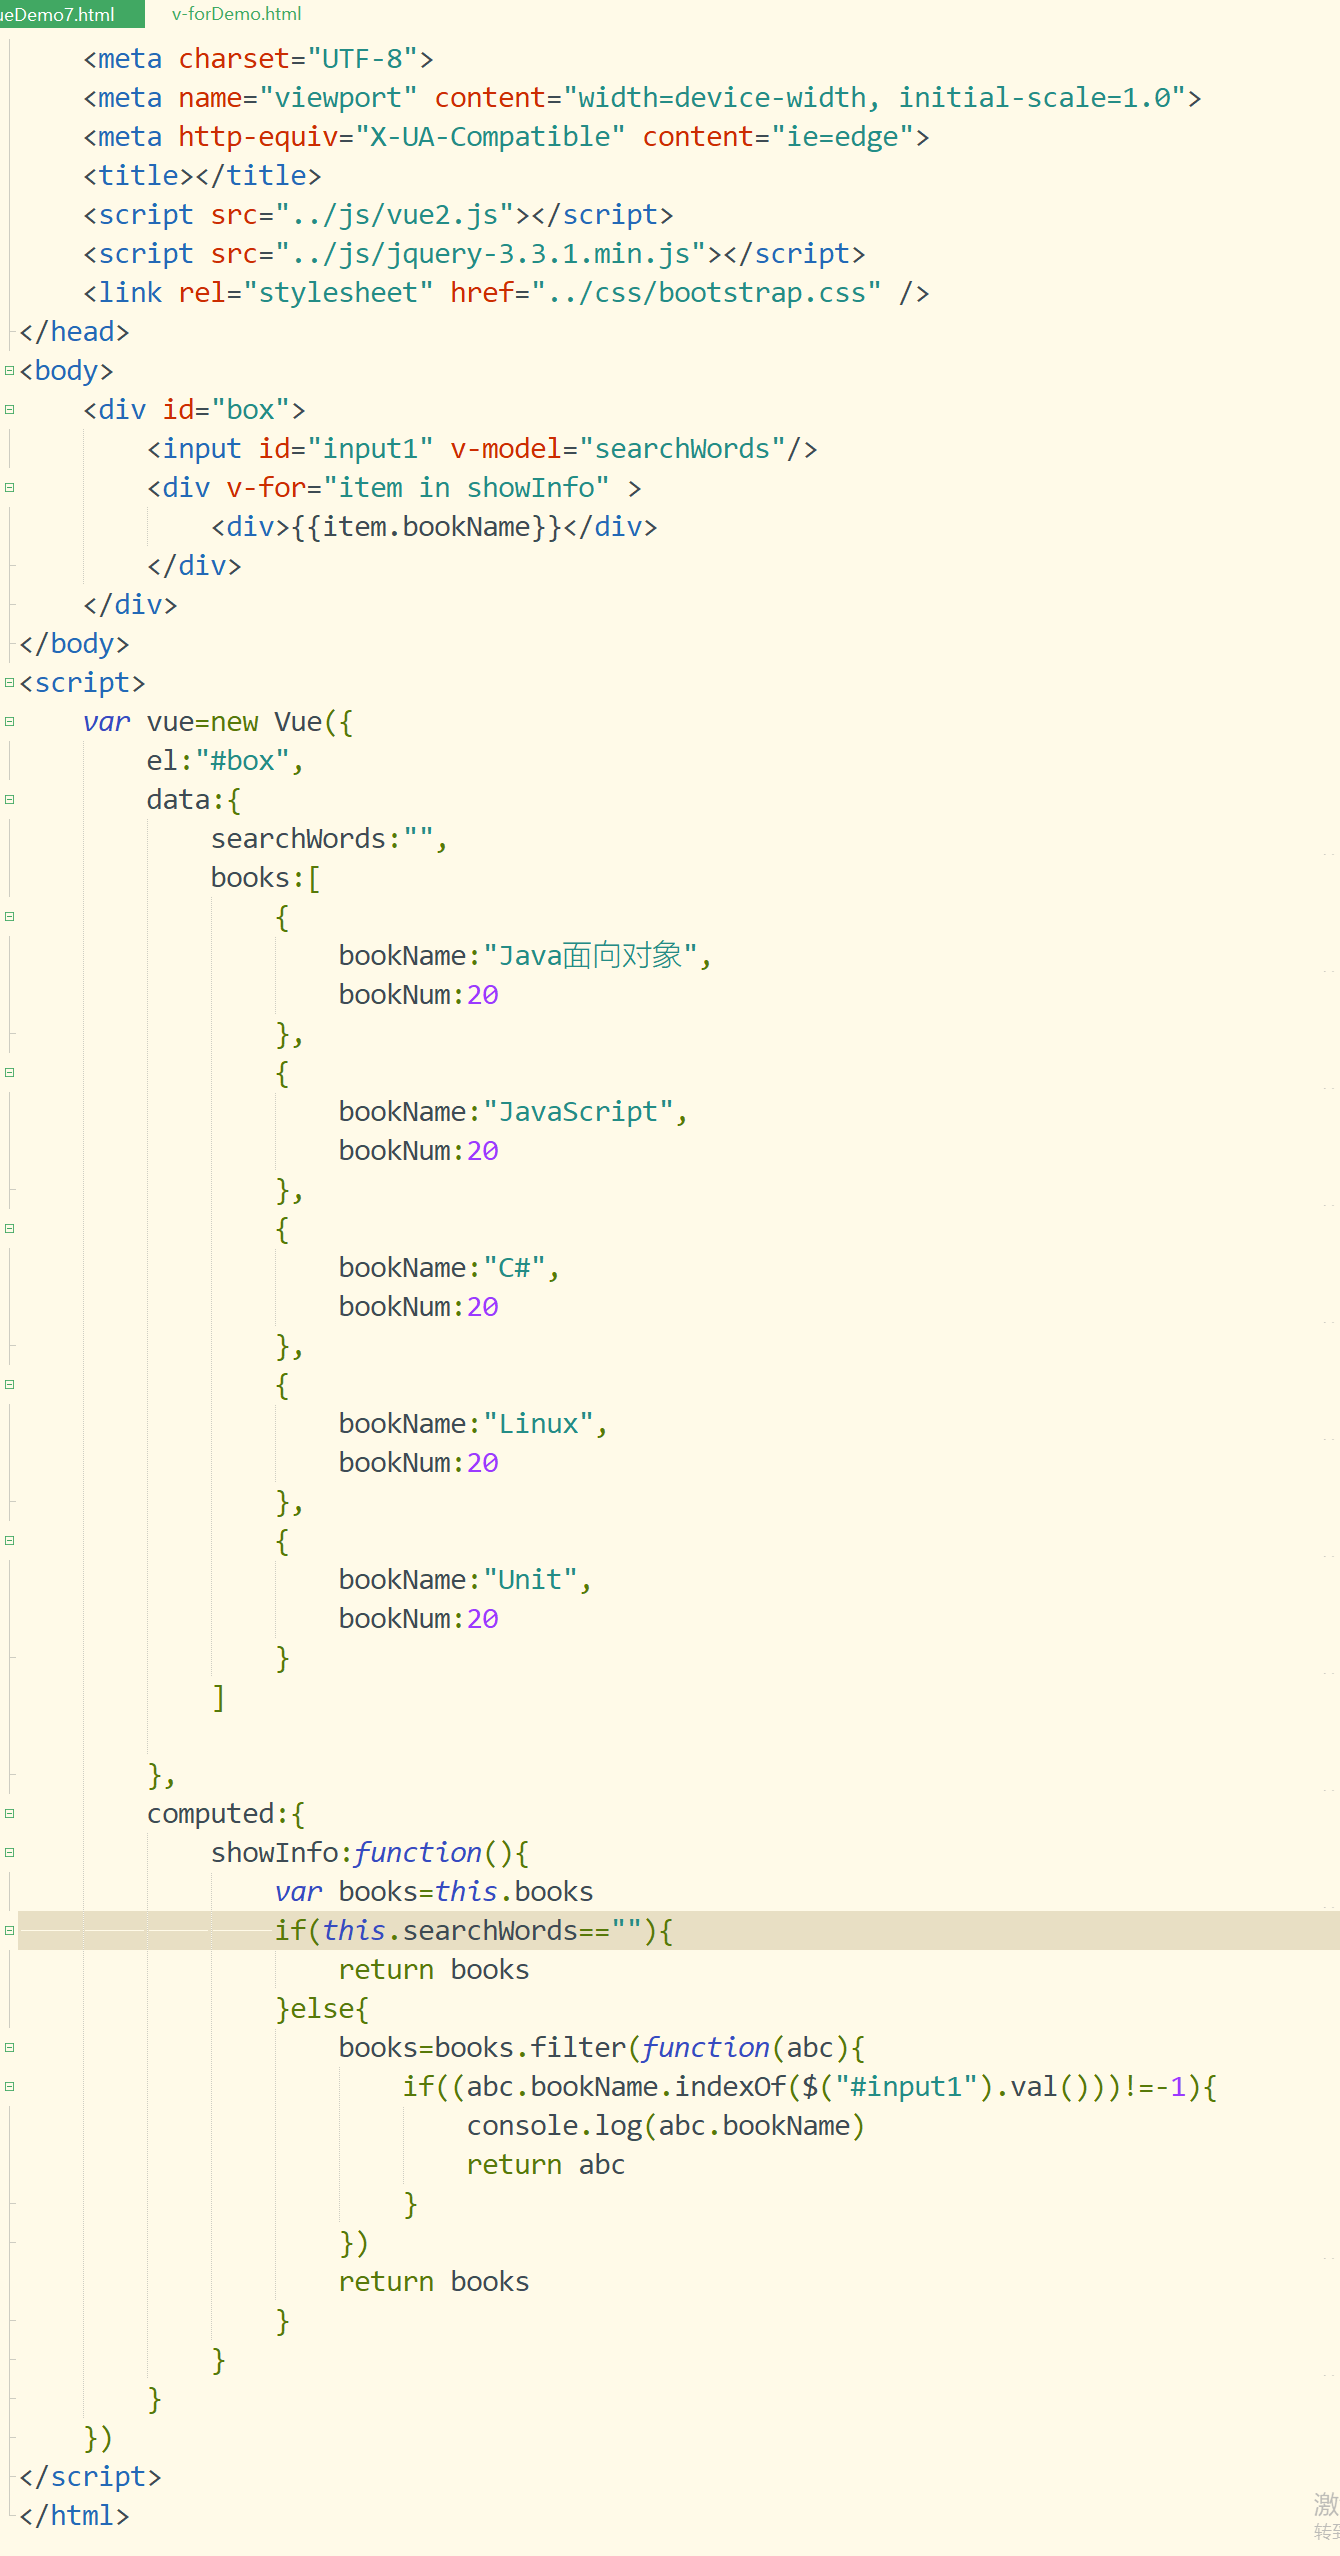This screenshot has height=2556, width=1340.
Task: Fold the var vue=new Vue block
Action: pos(9,721)
